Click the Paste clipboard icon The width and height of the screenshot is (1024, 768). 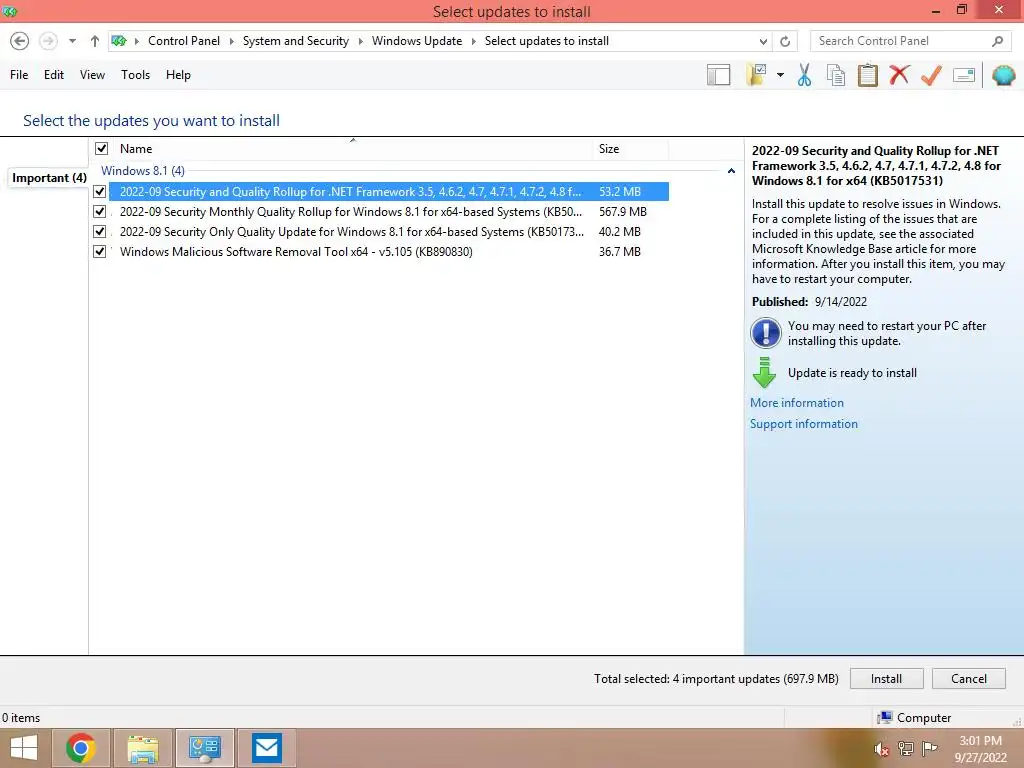tap(868, 75)
